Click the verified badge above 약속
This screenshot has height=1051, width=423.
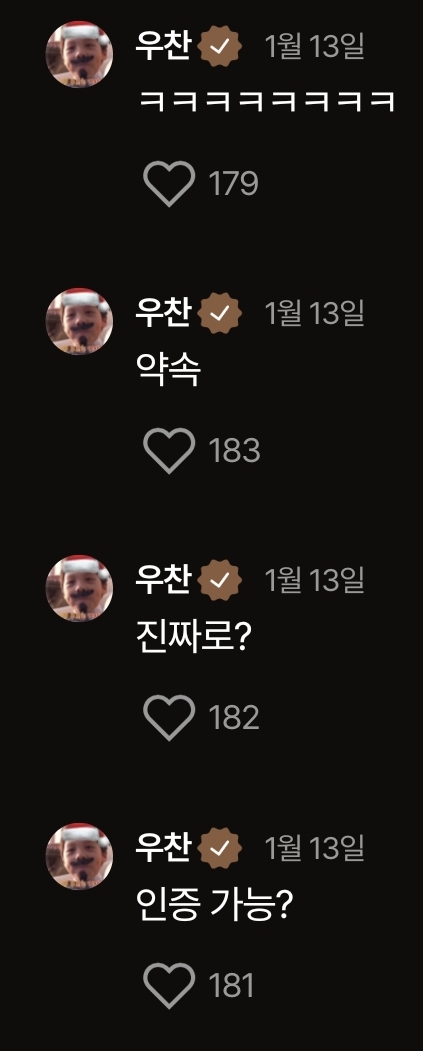pos(221,313)
